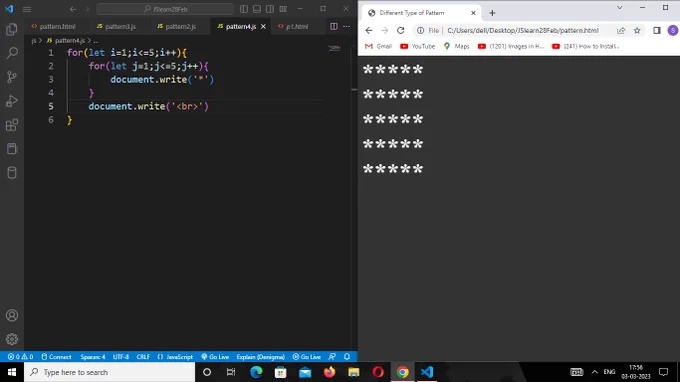This screenshot has width=680, height=382.
Task: Toggle the primary sidebar layout icon
Action: point(244,9)
